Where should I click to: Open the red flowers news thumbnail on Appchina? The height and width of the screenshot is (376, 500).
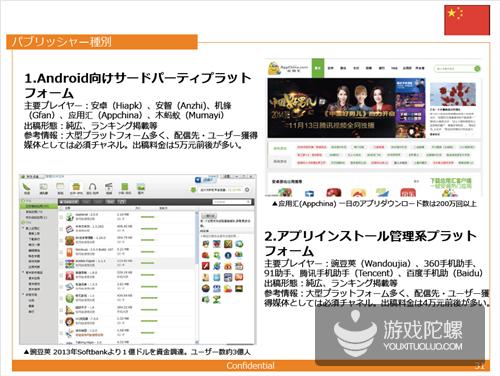coord(453,95)
